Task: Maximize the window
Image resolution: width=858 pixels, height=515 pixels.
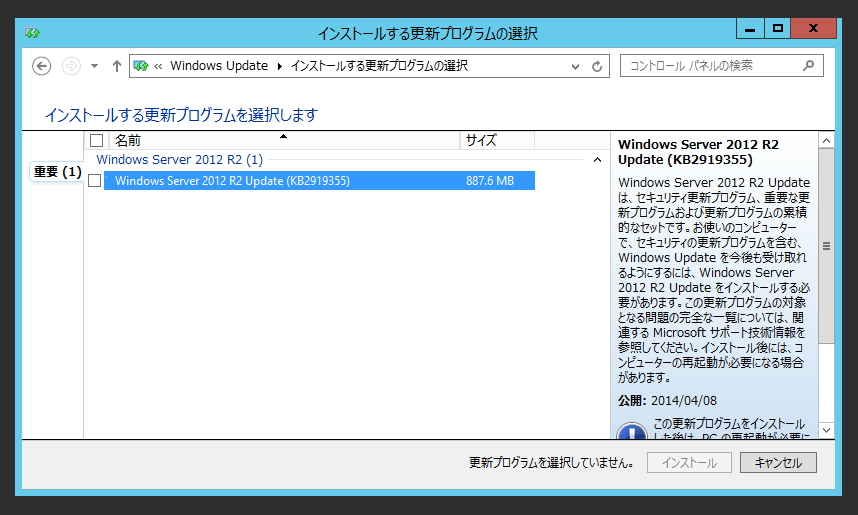Action: (778, 28)
